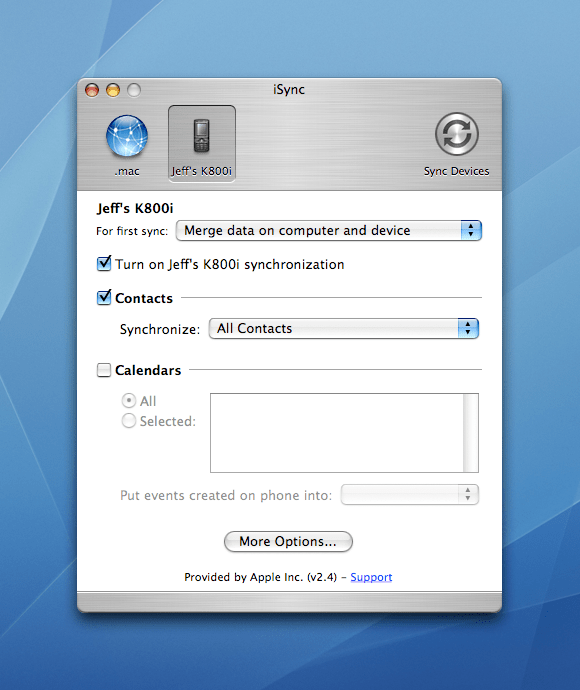Select the All calendars radio button
The image size is (580, 690).
pyautogui.click(x=128, y=400)
